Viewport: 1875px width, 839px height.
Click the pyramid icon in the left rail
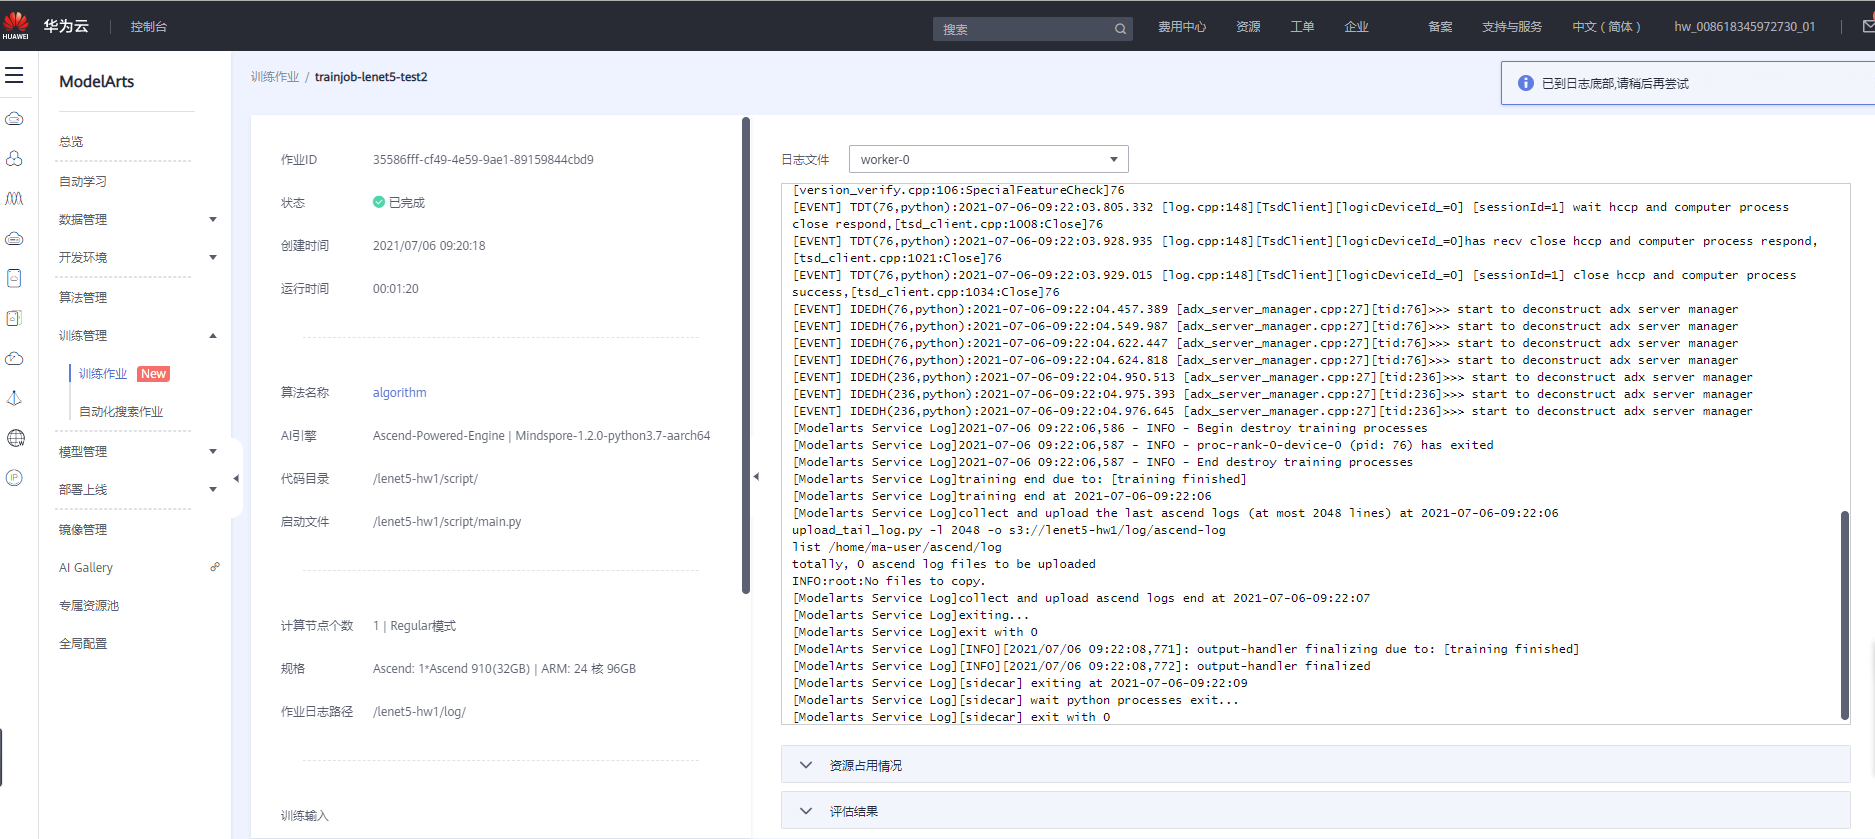coord(14,398)
